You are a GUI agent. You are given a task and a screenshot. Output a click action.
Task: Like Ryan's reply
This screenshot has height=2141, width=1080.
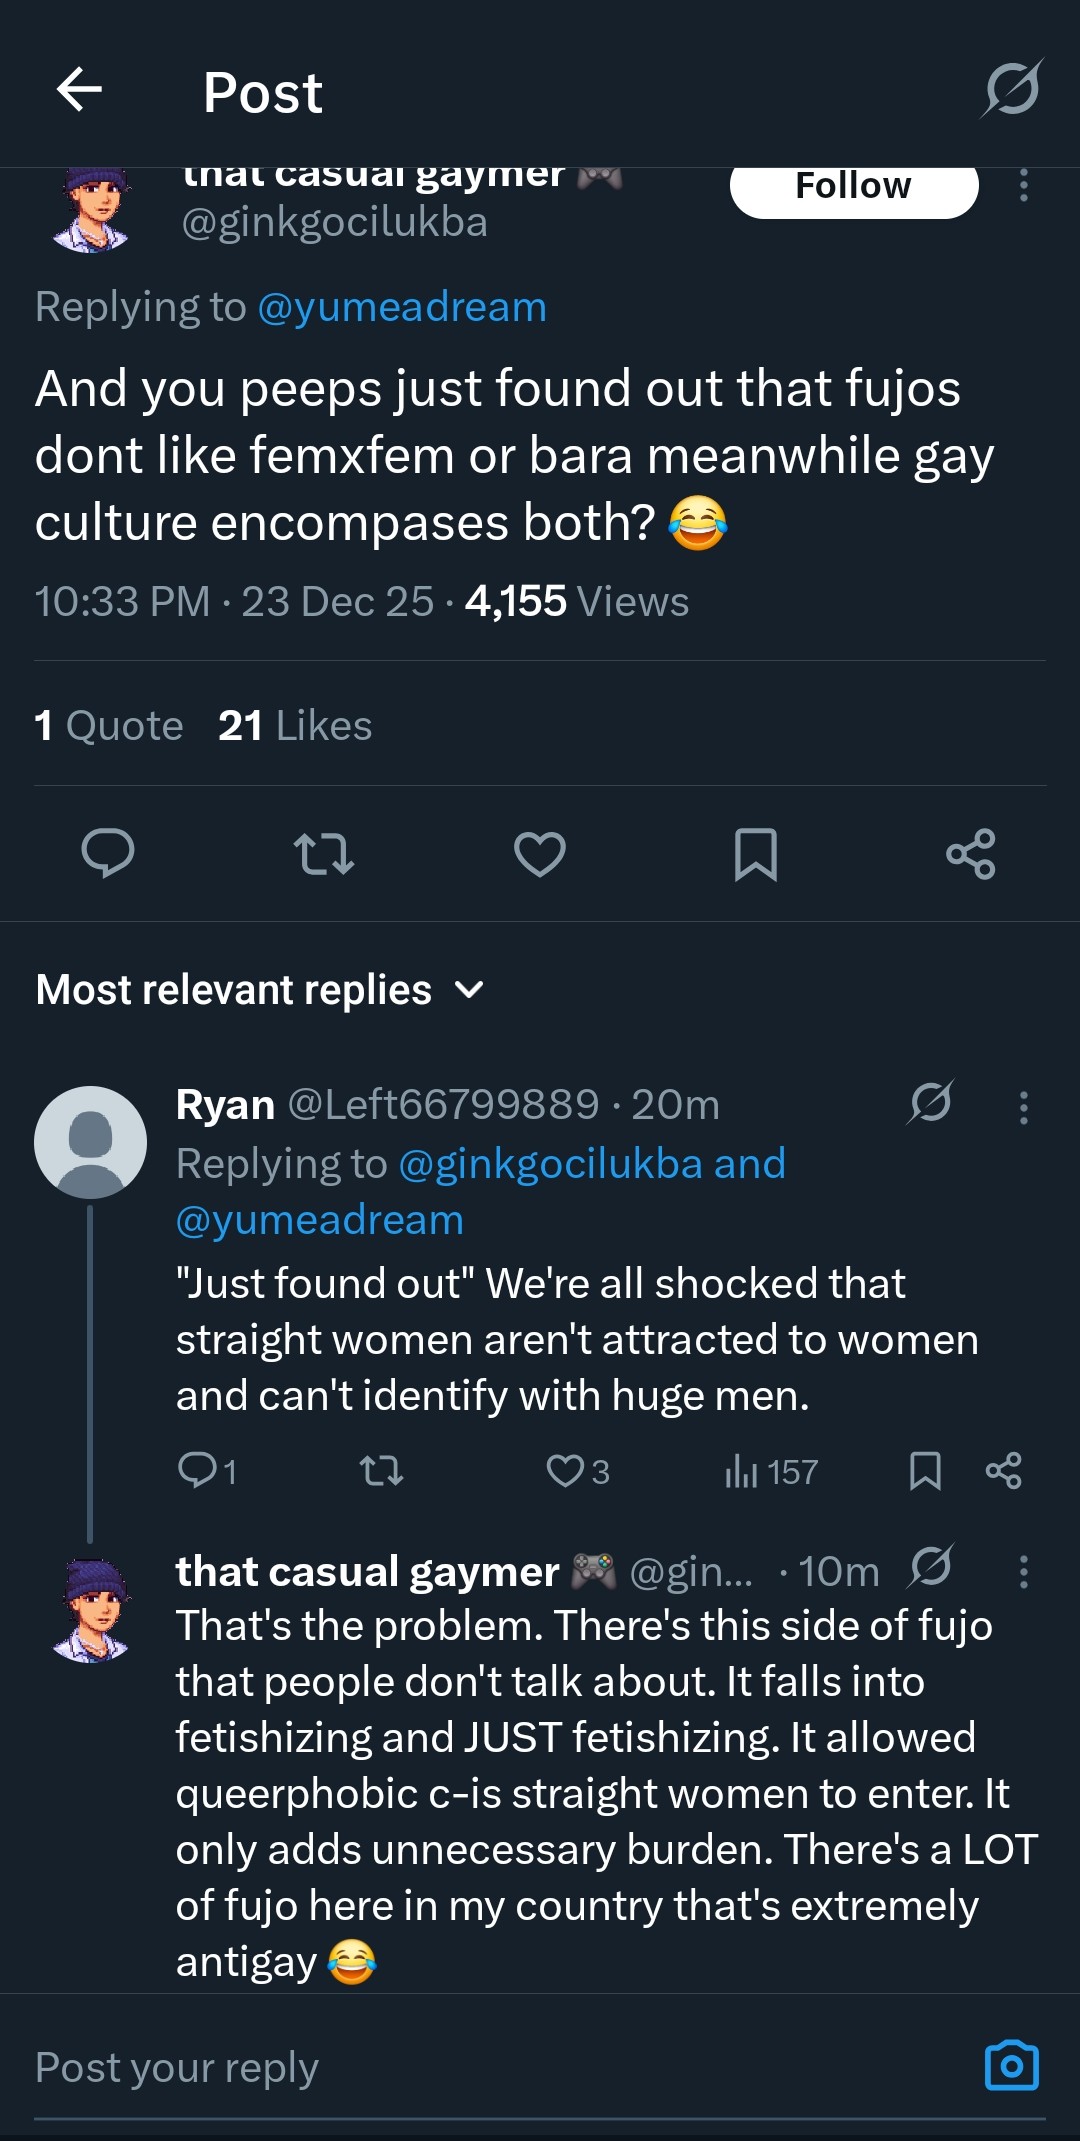point(565,1471)
